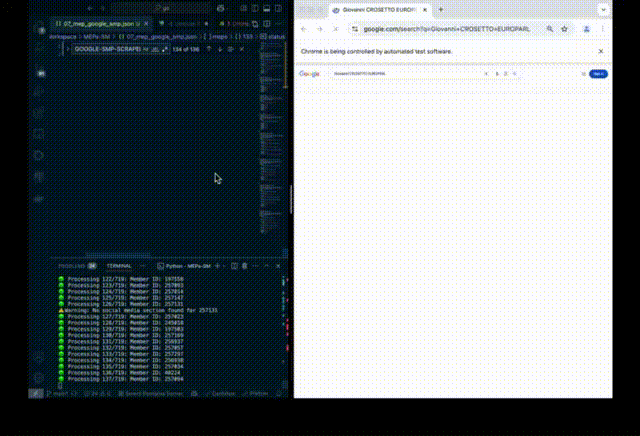Kill terminal with trash icon
640x436 pixels.
244,266
